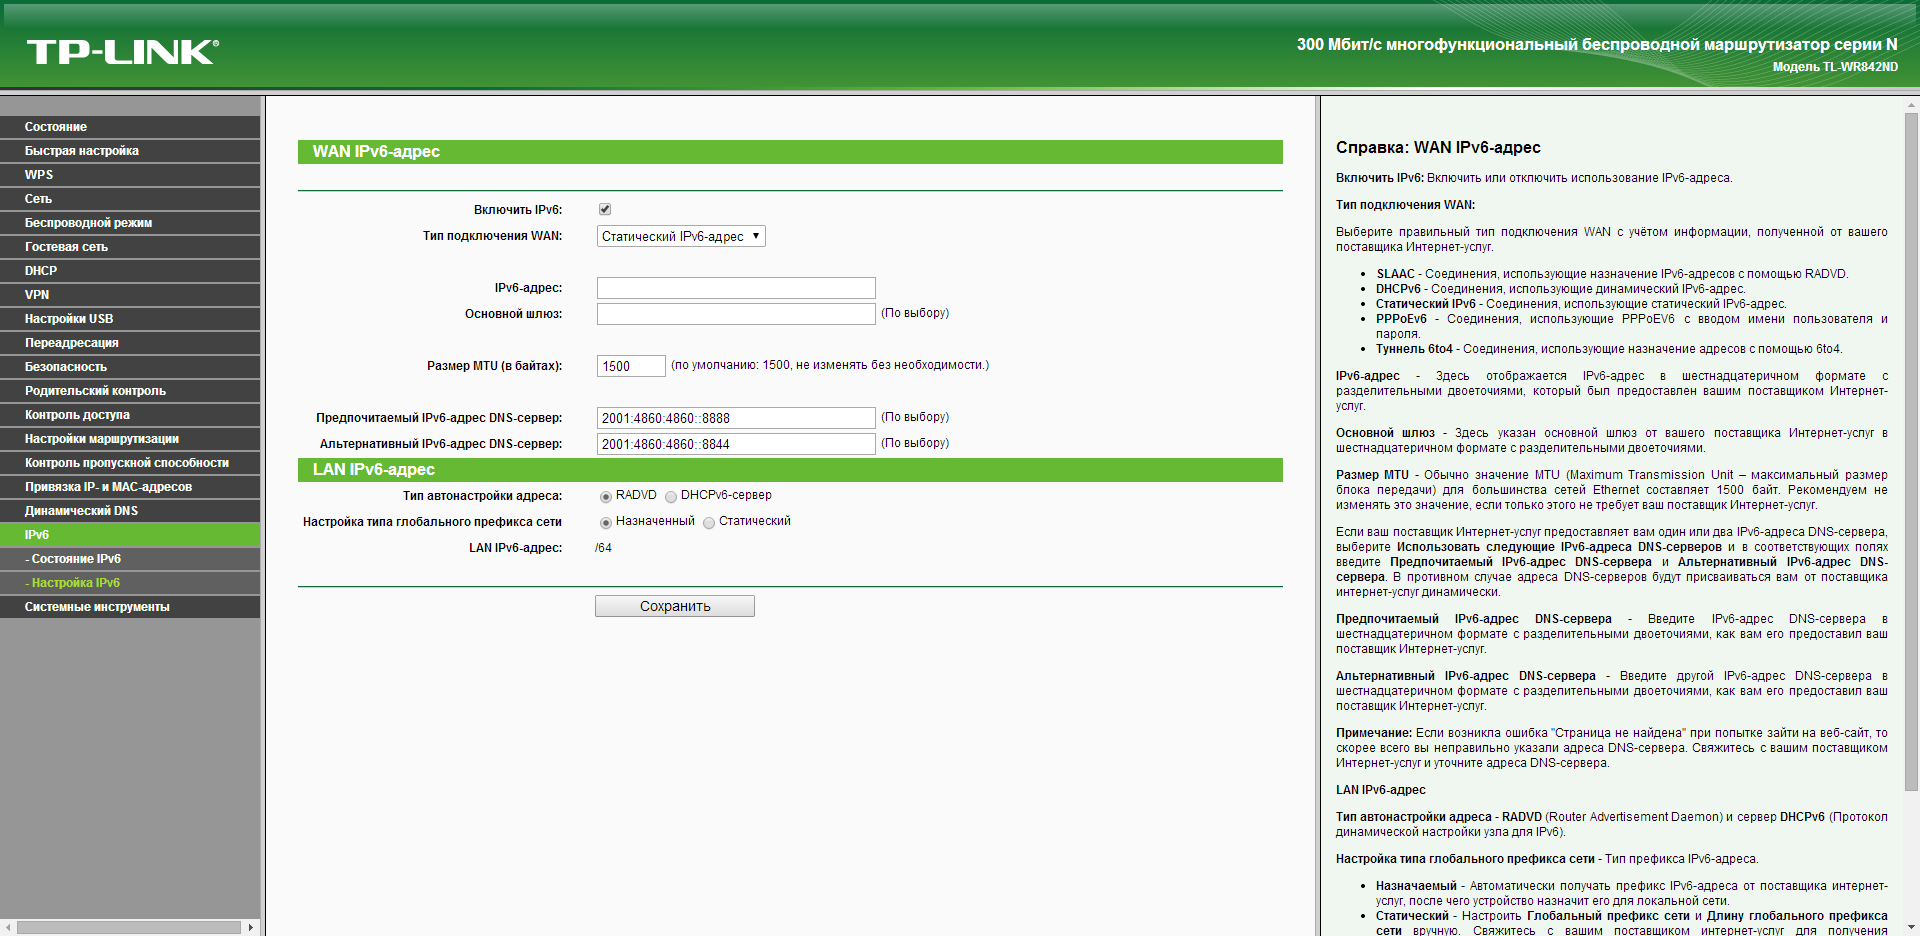
Task: Open Беспроводной режим settings
Action: point(130,223)
